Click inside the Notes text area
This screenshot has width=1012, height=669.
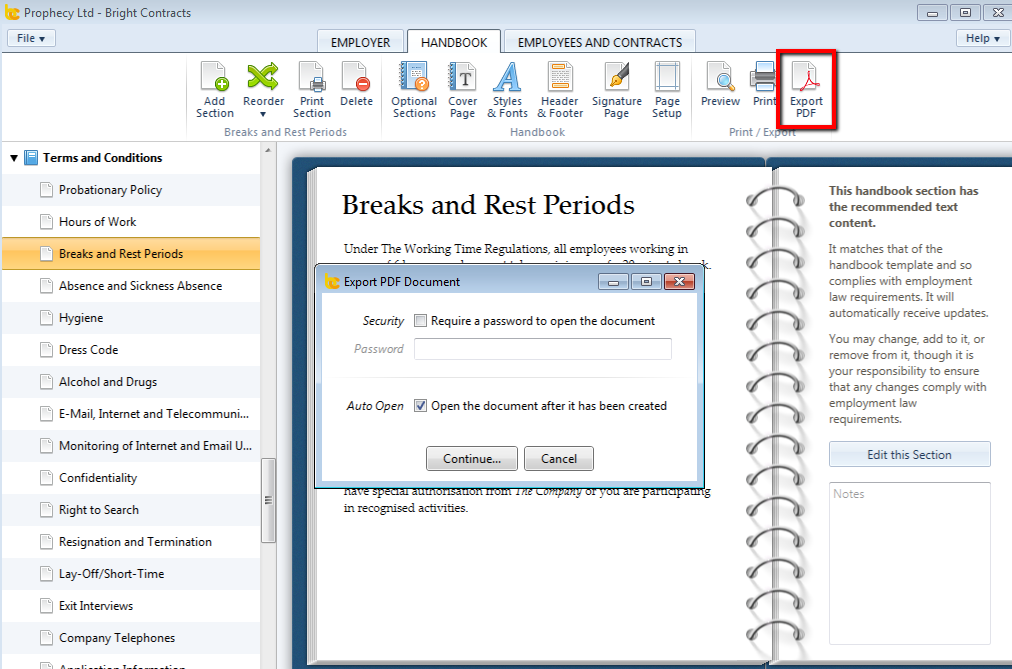point(909,563)
